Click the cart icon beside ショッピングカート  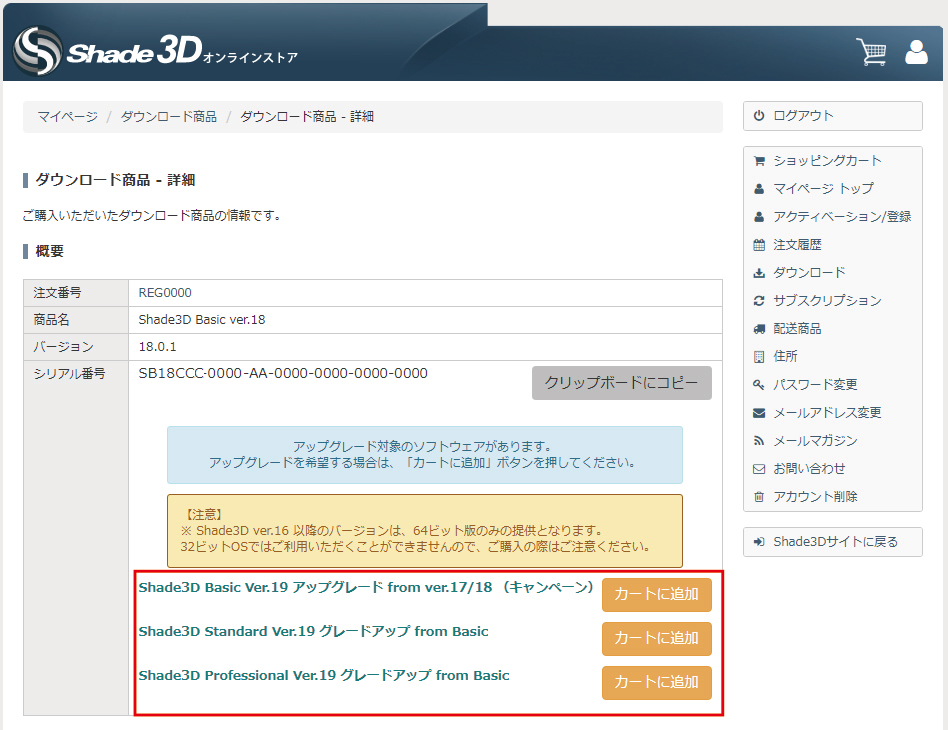[759, 161]
